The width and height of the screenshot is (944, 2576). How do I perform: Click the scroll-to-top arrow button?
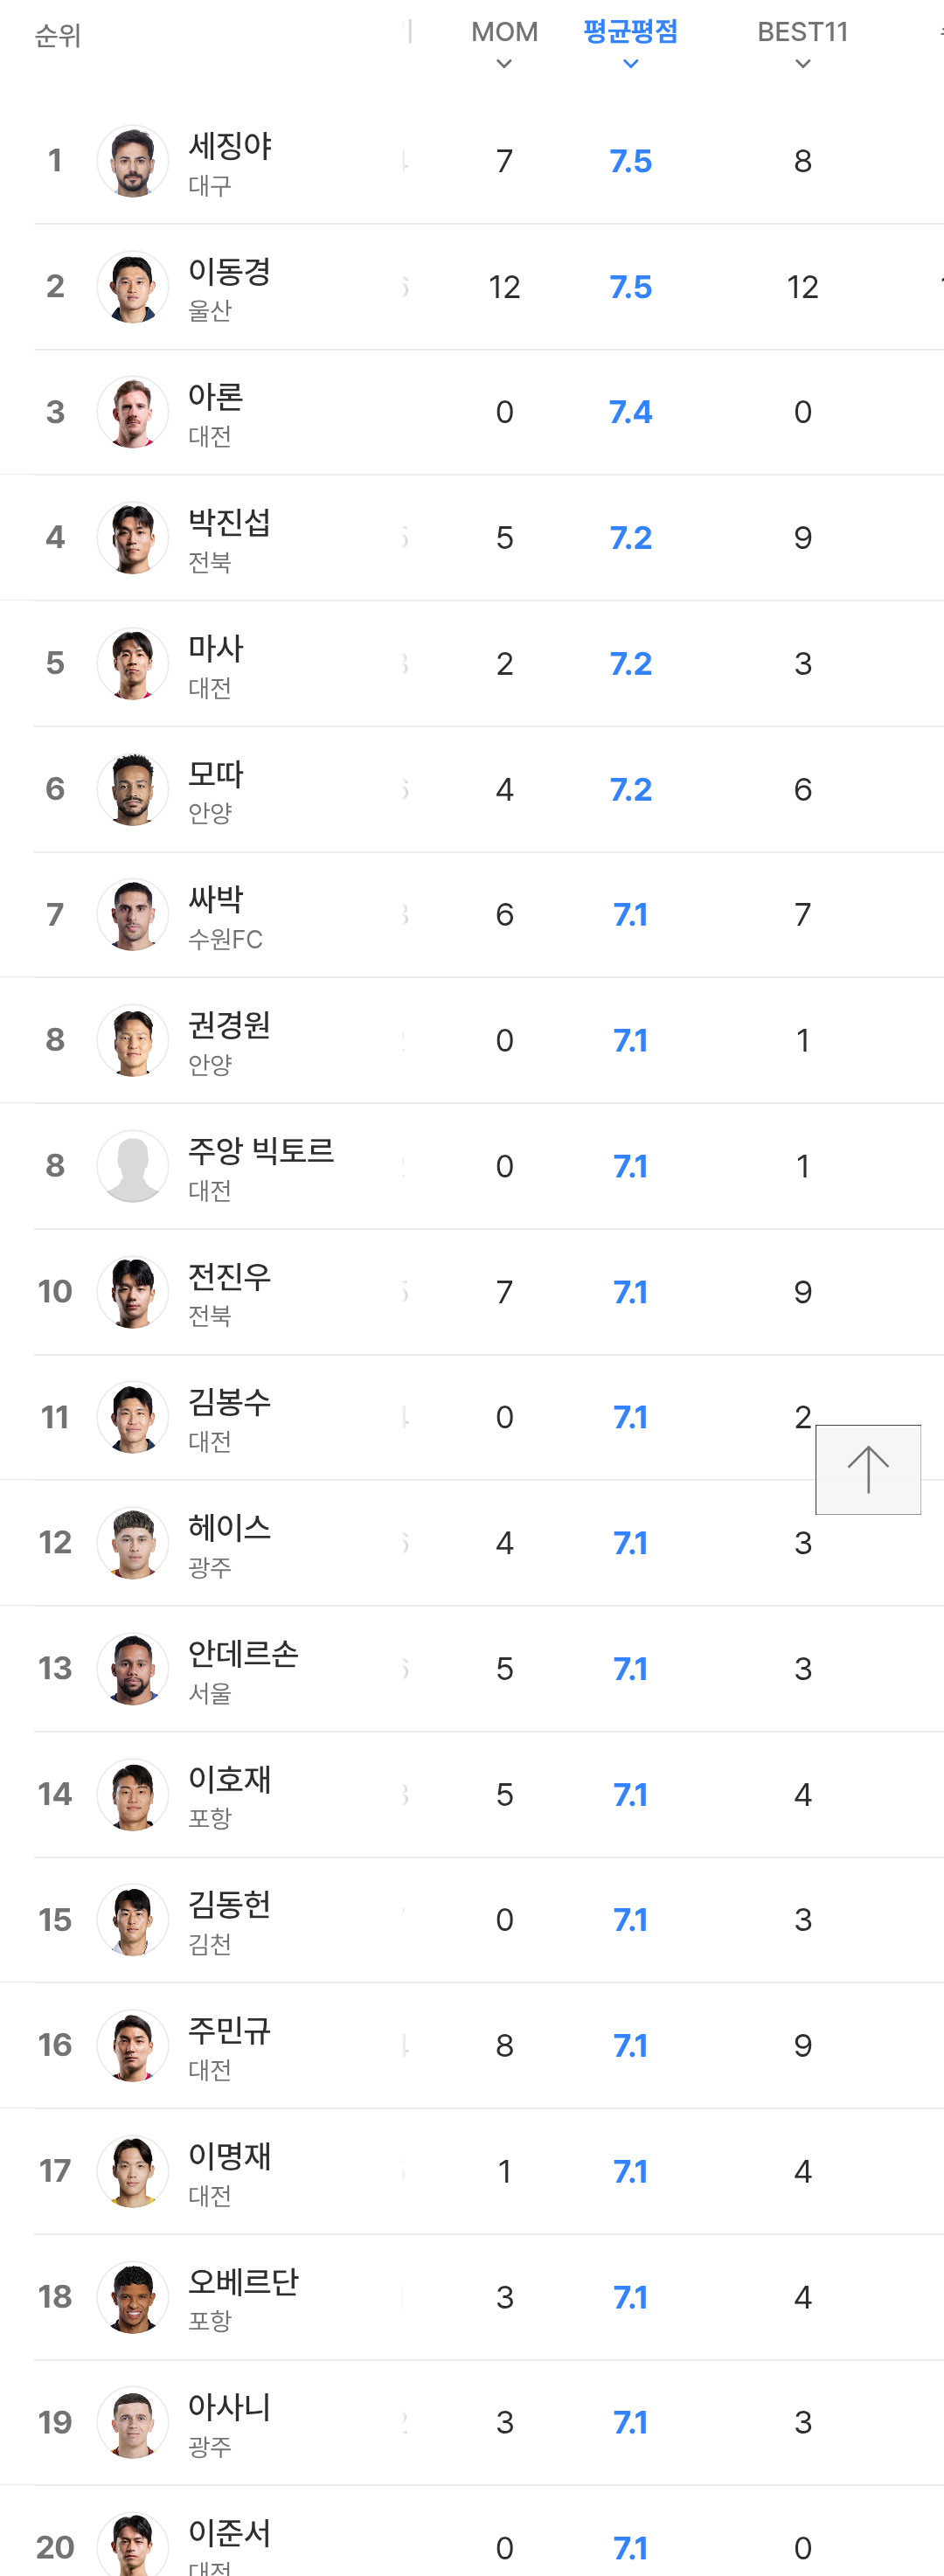pyautogui.click(x=867, y=1469)
